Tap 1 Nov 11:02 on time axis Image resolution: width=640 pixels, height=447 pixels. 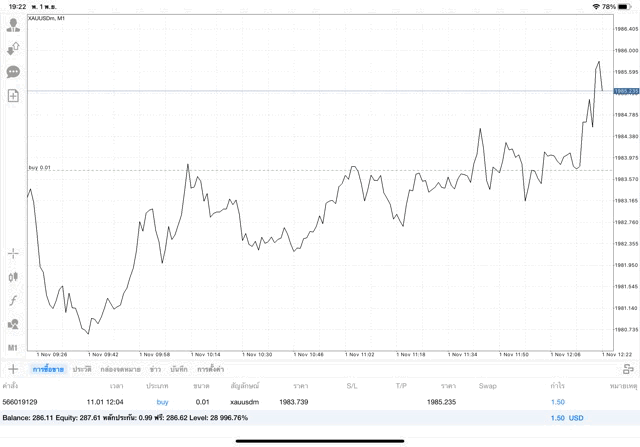point(360,354)
